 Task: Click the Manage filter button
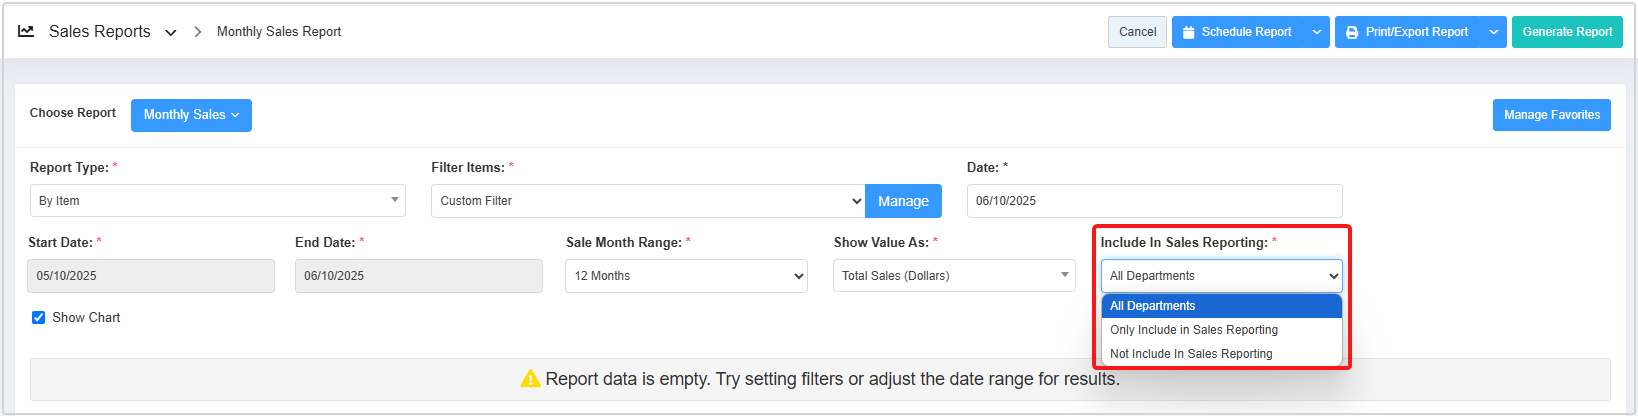coord(903,201)
